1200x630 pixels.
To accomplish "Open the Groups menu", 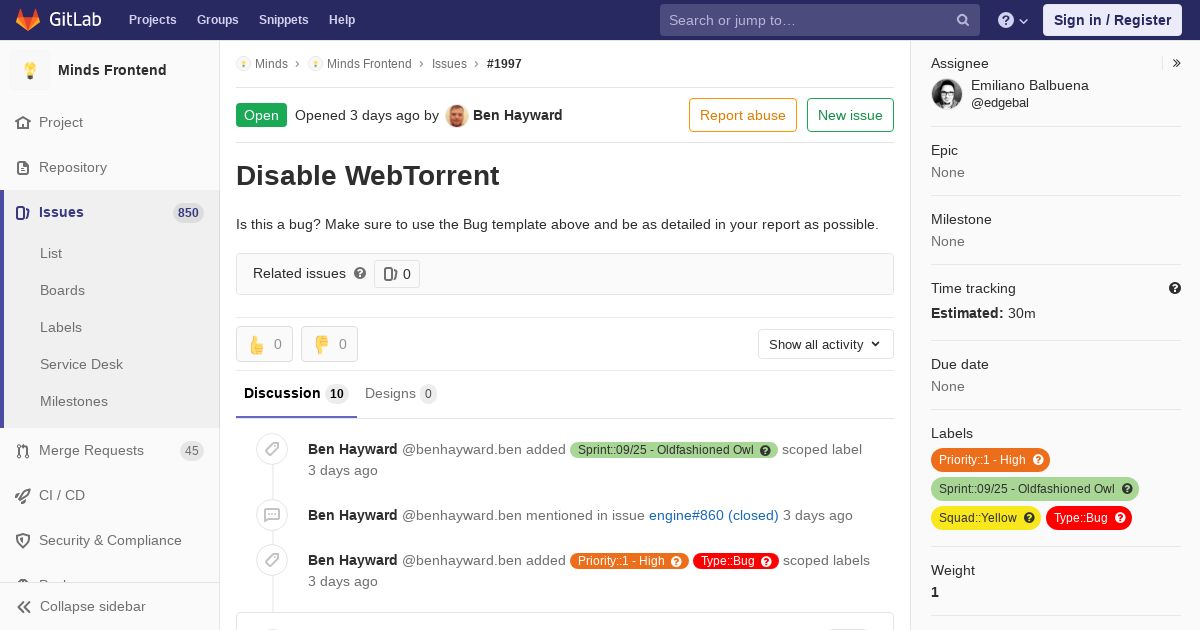I will (217, 20).
